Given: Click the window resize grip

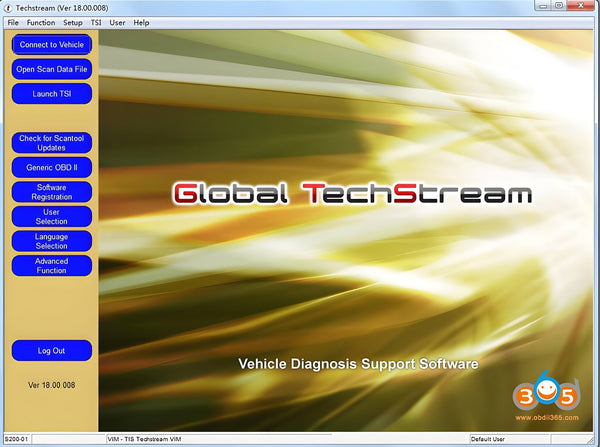Looking at the screenshot, I should [590, 440].
